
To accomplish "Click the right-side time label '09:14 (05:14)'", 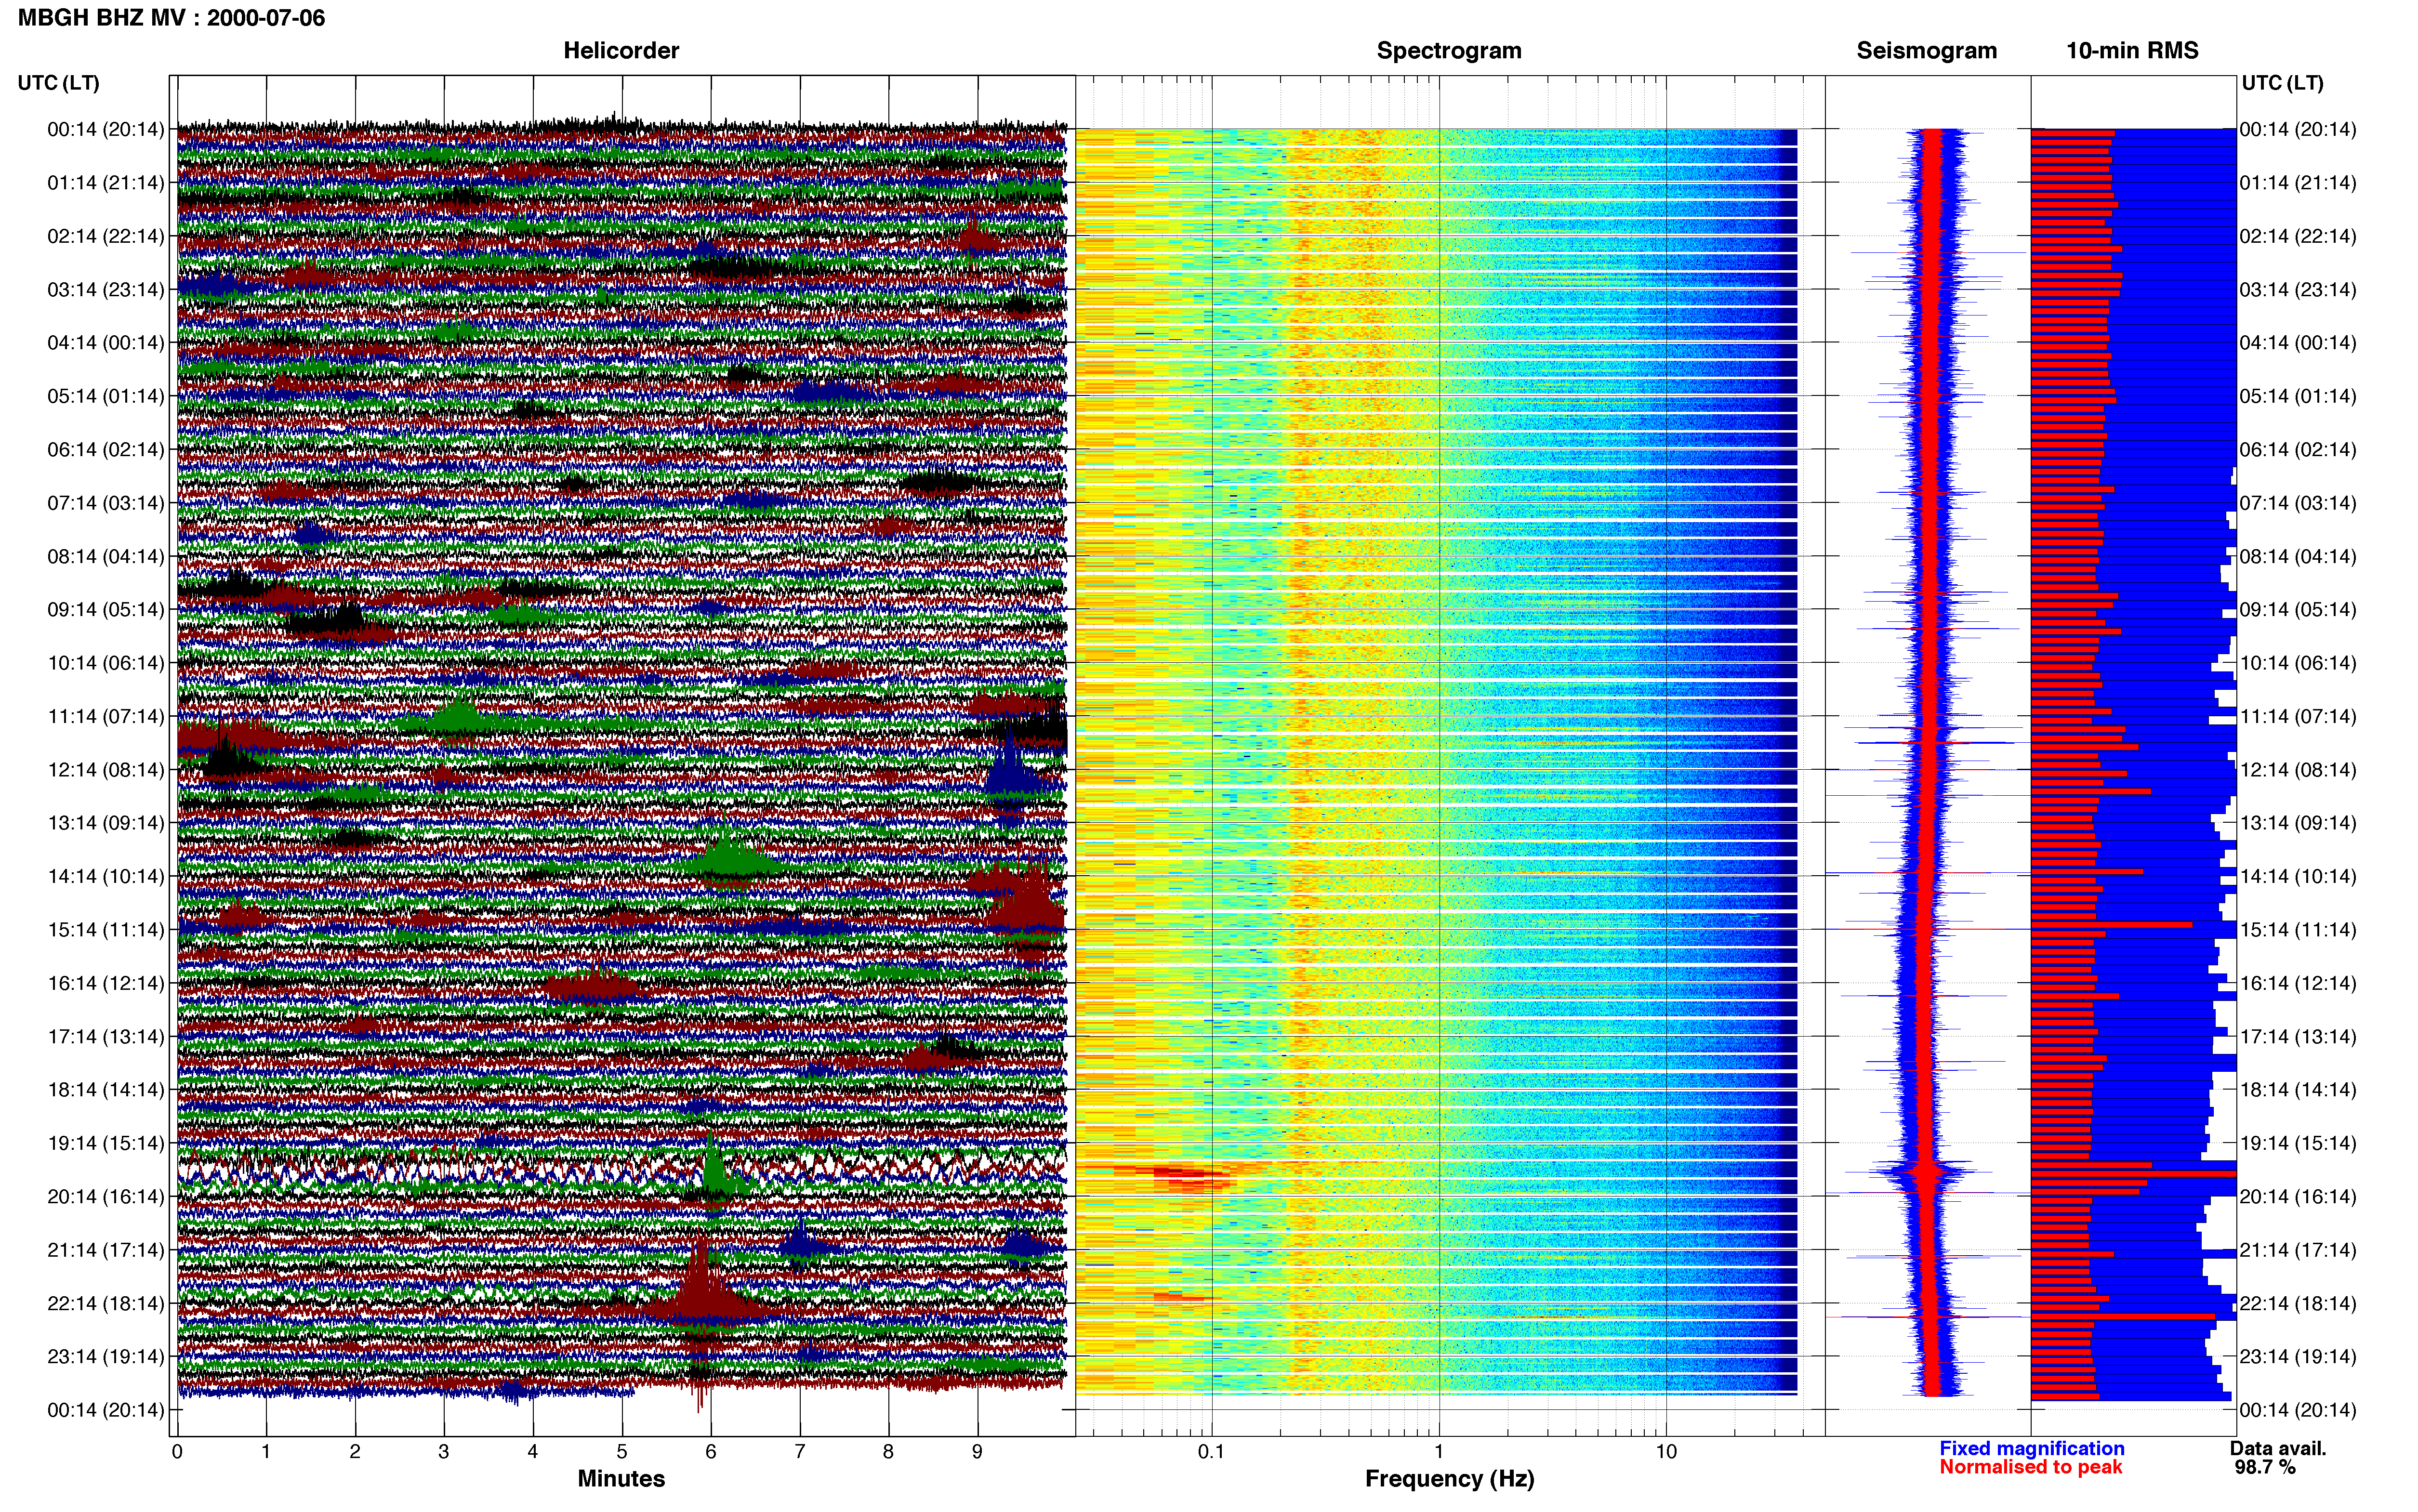I will [x=2298, y=610].
